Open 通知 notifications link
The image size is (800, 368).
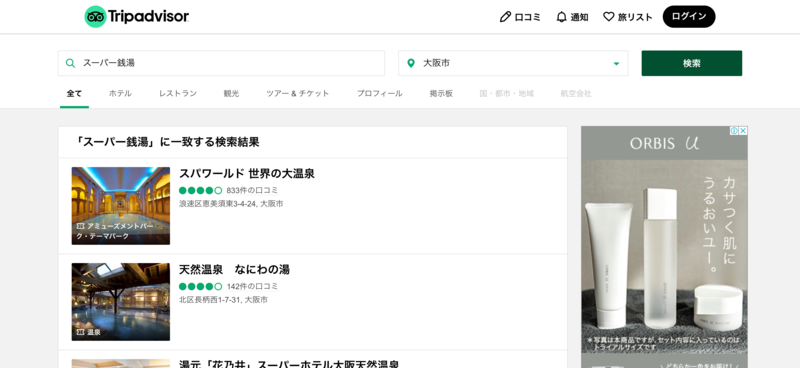[579, 17]
